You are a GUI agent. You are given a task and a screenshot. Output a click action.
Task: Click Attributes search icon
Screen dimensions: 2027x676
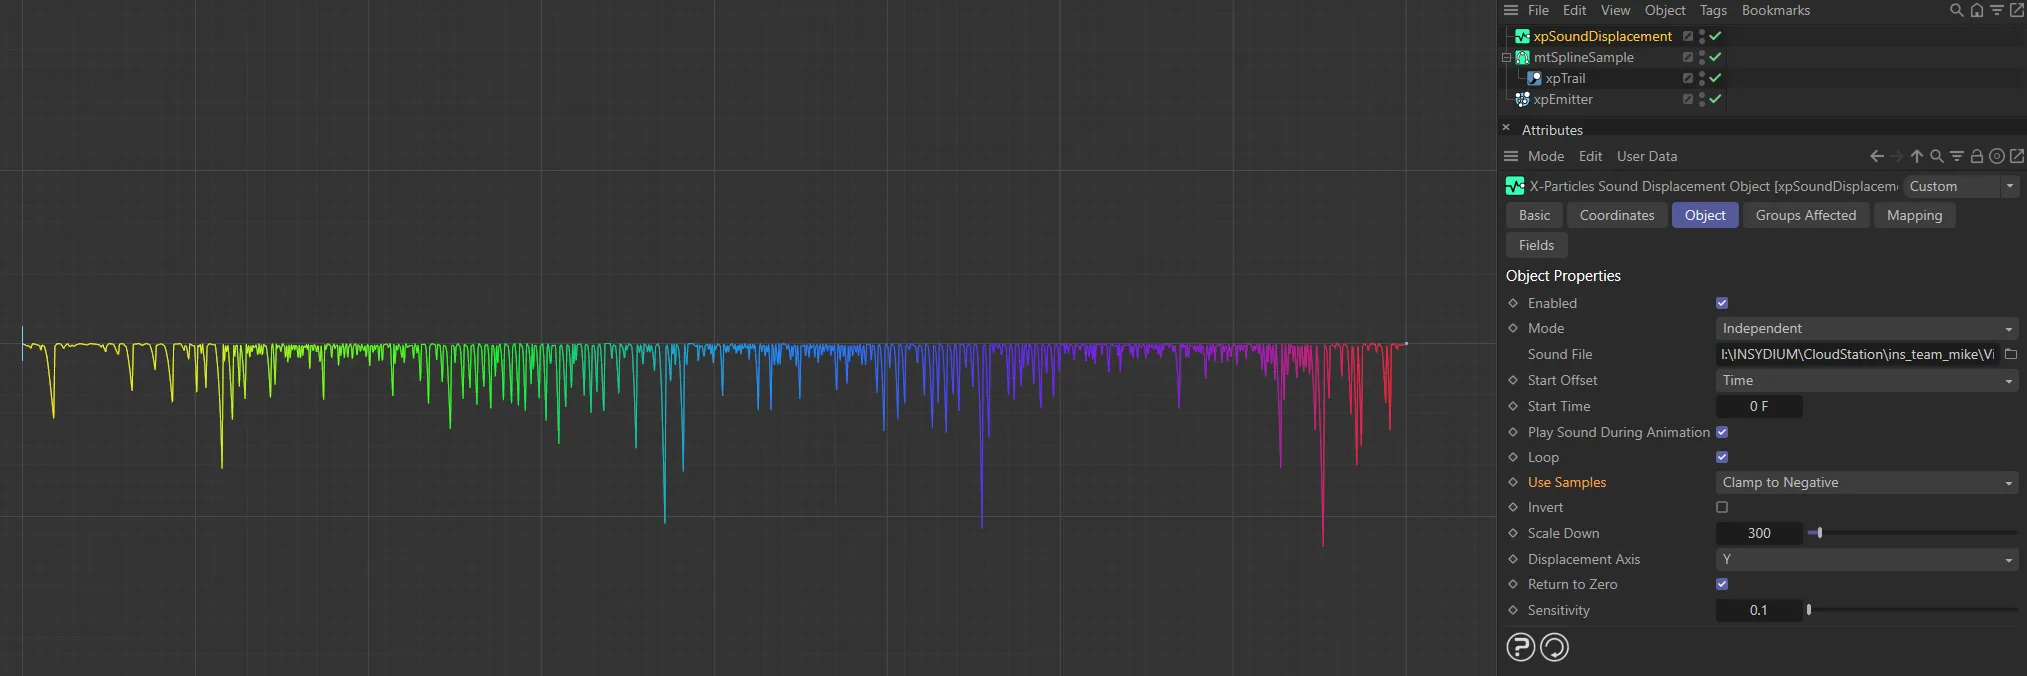click(x=1937, y=156)
